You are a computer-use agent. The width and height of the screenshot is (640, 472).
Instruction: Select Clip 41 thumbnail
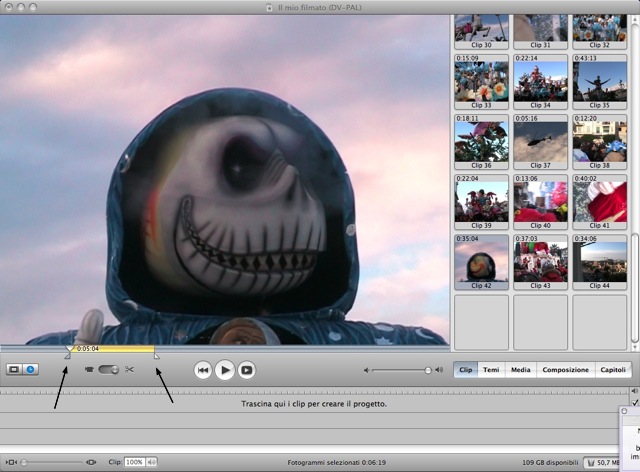pyautogui.click(x=600, y=202)
